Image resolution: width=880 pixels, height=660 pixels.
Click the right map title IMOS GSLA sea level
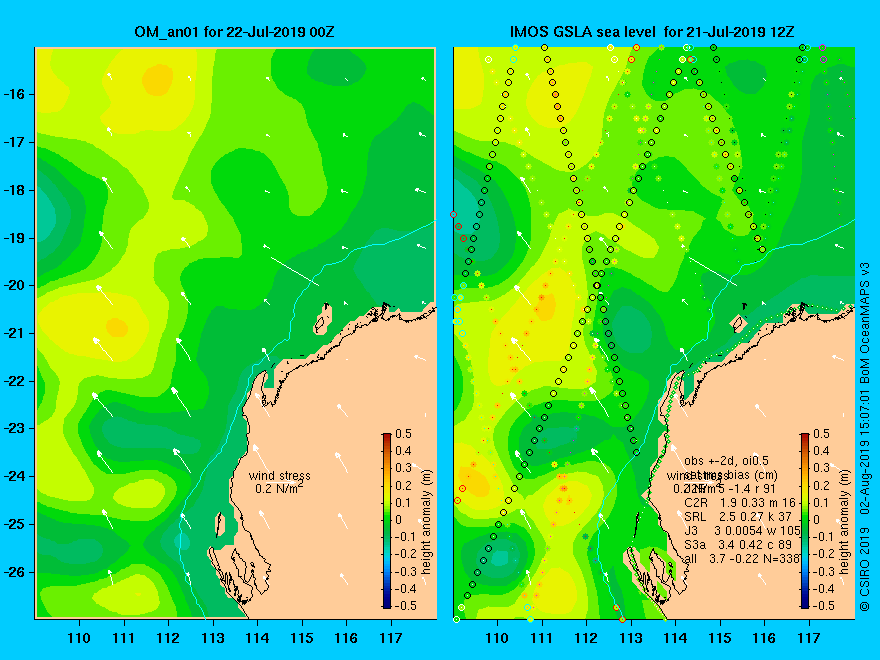pos(583,32)
